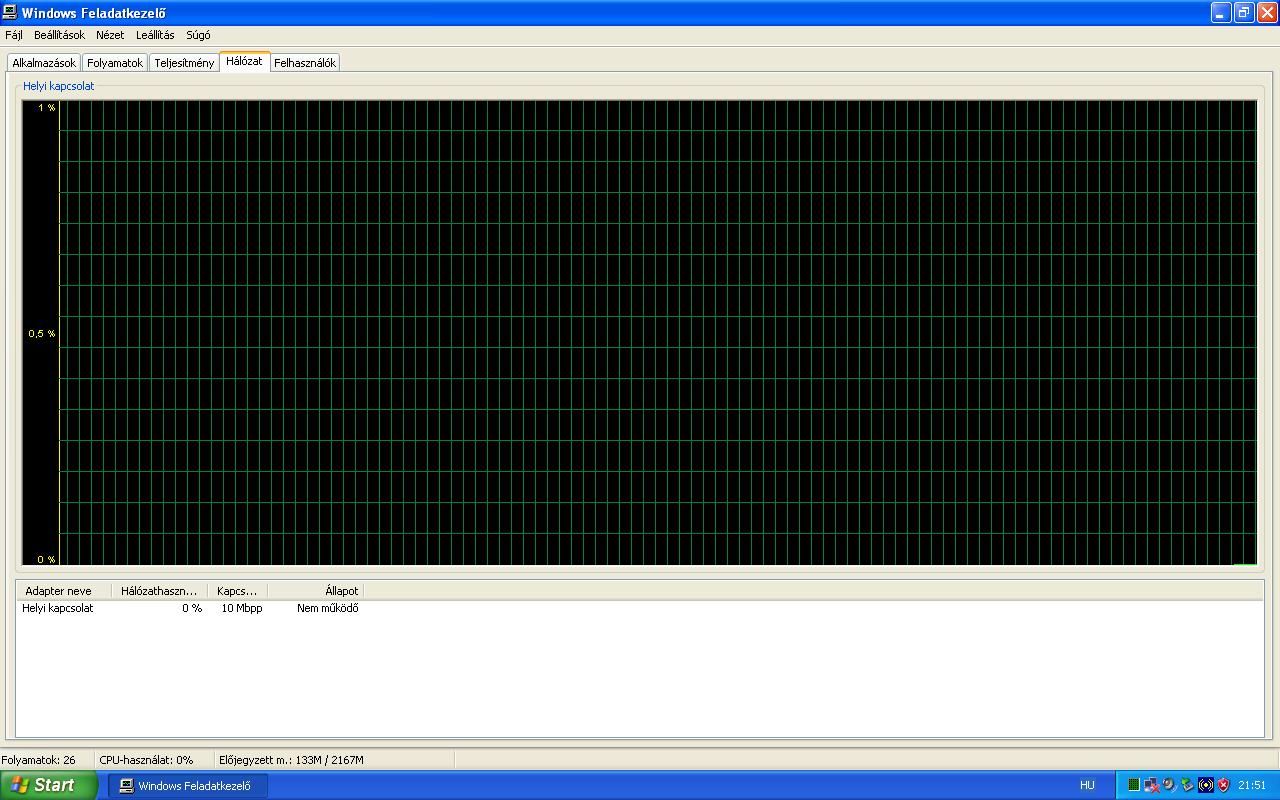Open the Nézet menu
This screenshot has width=1280, height=800.
click(x=110, y=35)
